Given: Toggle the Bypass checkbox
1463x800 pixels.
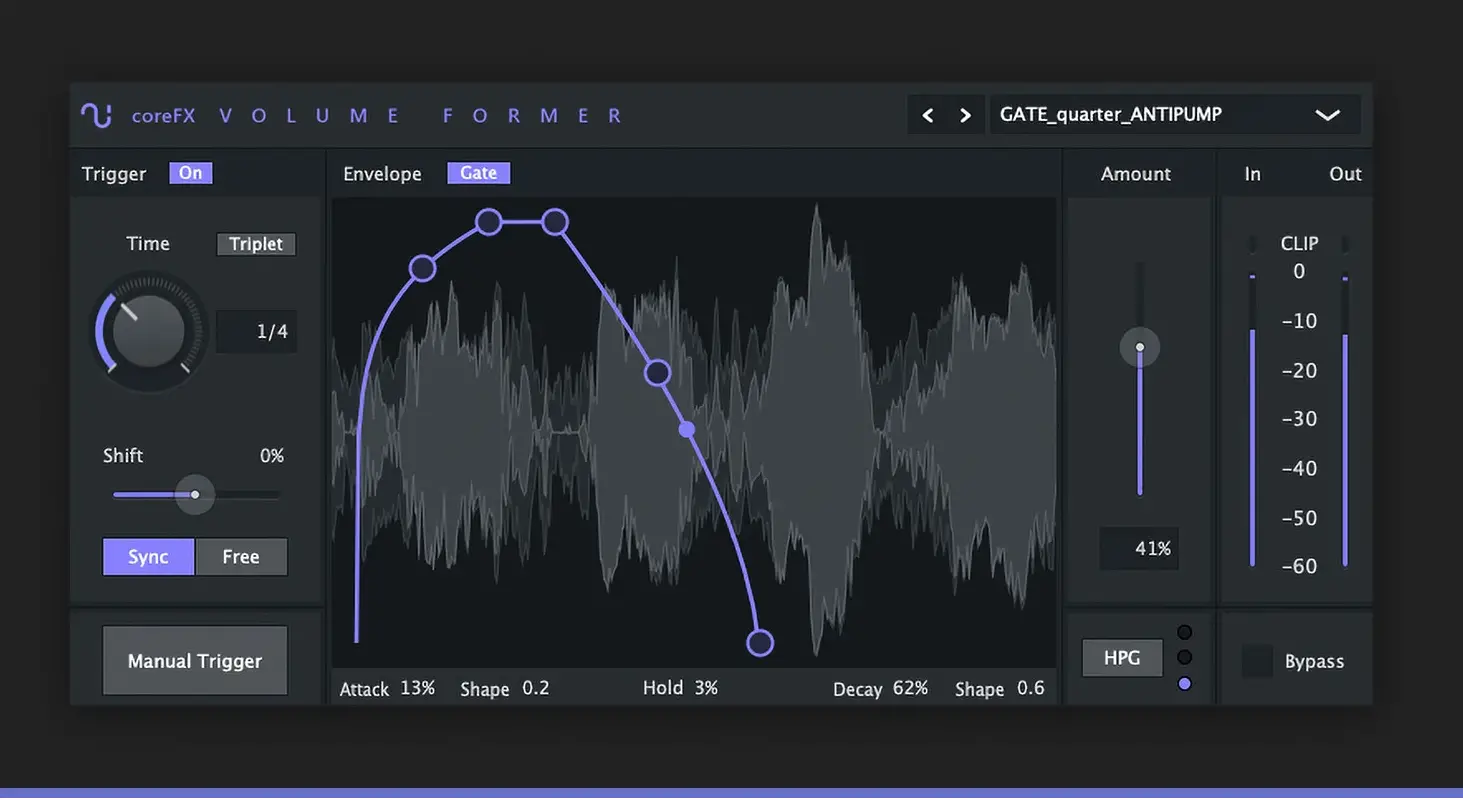Looking at the screenshot, I should 1257,661.
